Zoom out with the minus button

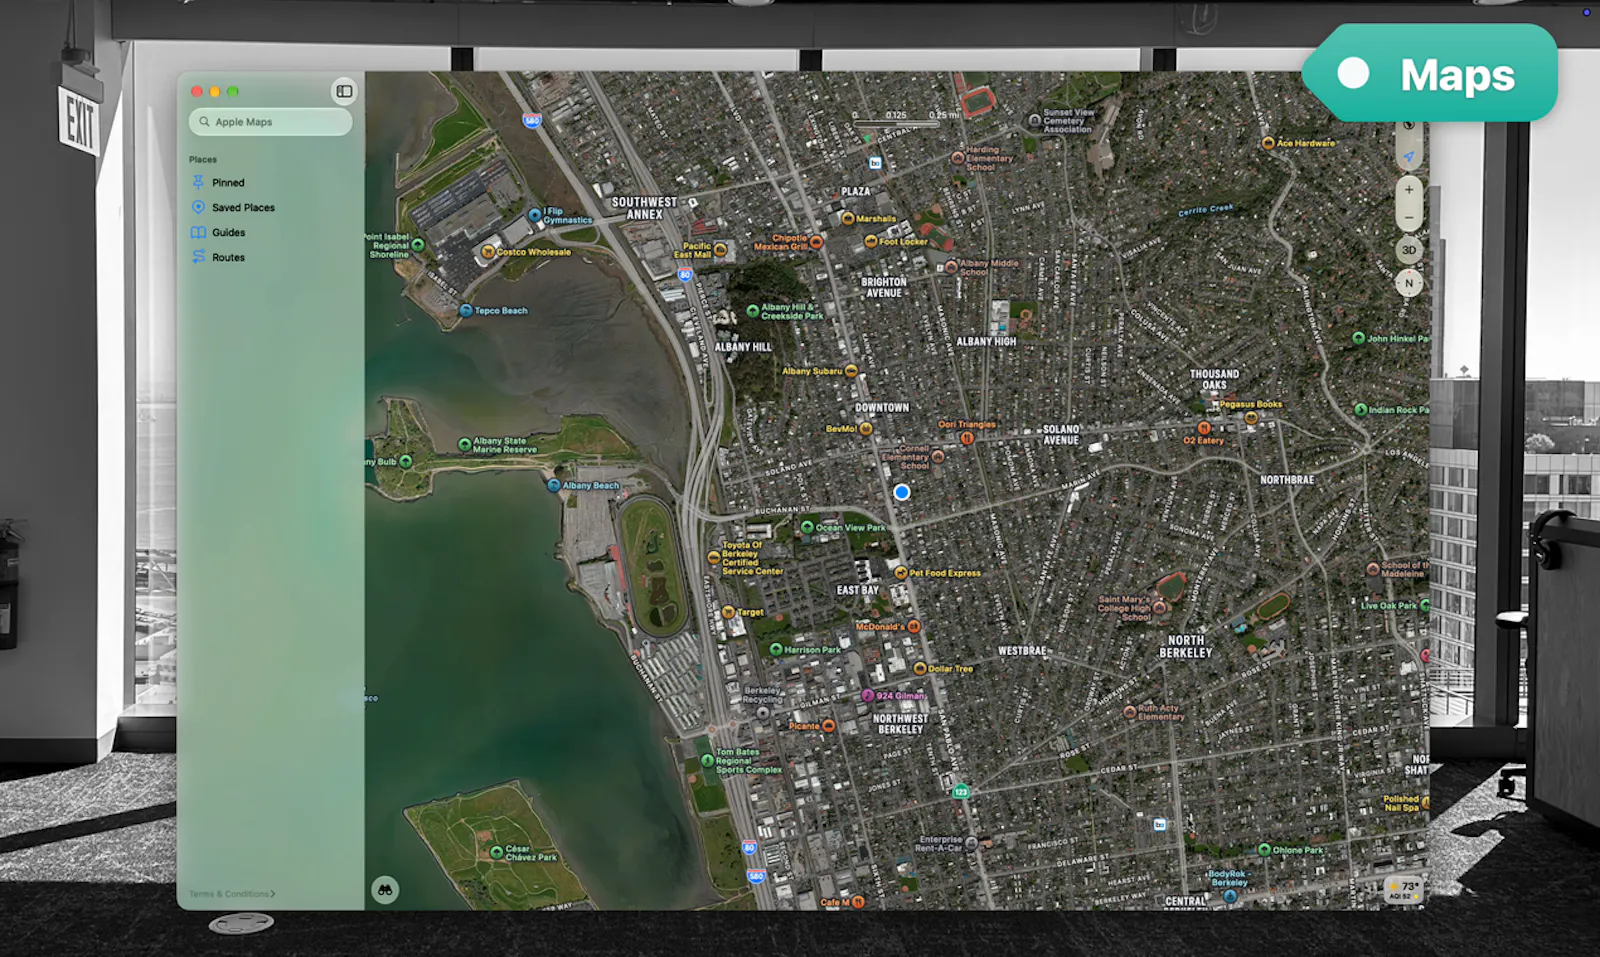[x=1409, y=217]
